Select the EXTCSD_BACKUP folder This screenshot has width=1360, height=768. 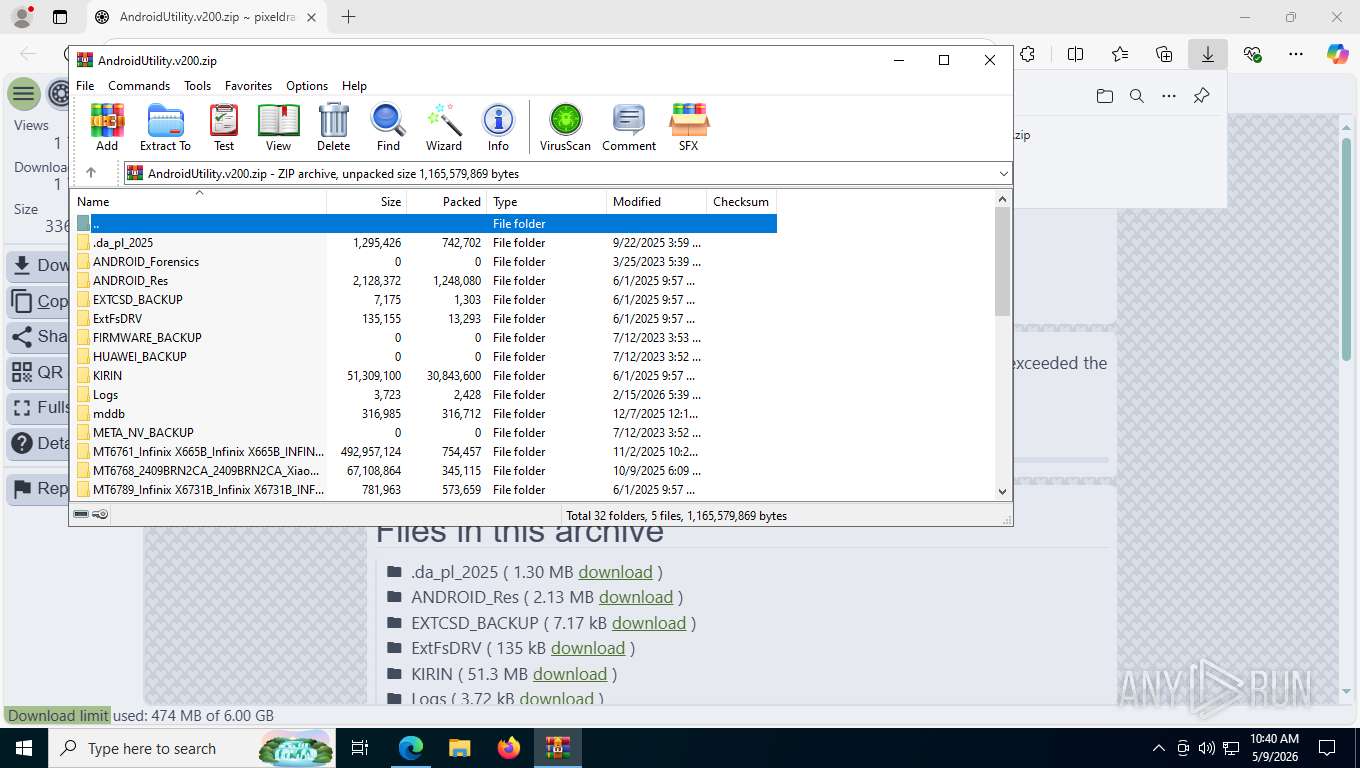click(425, 300)
